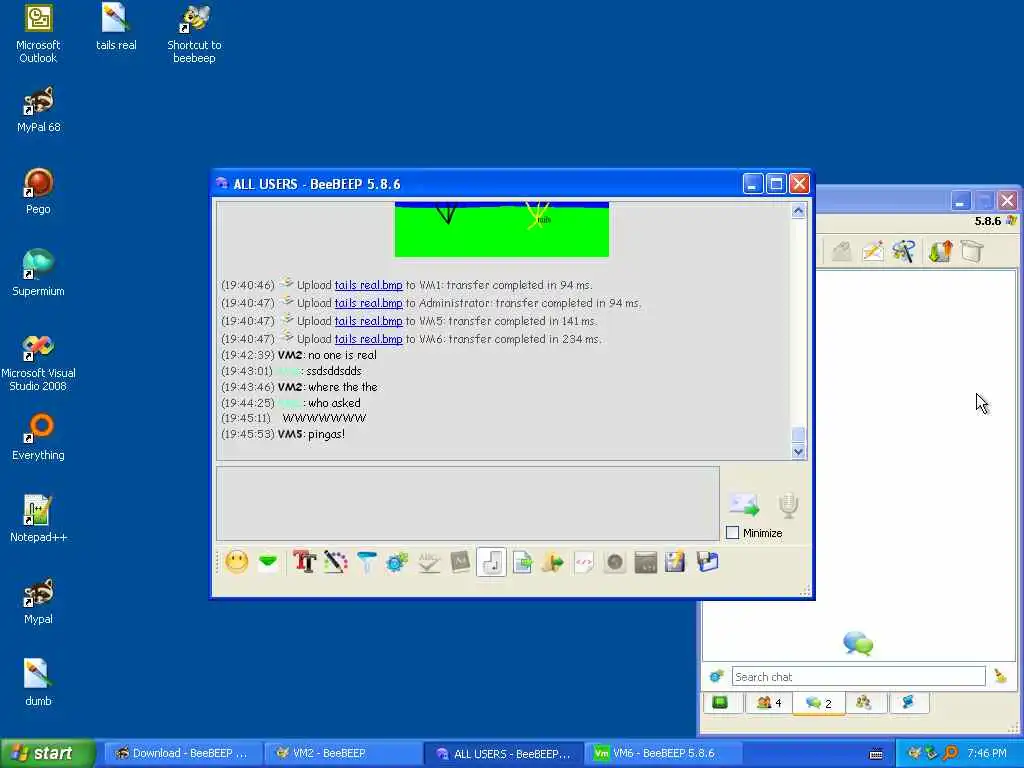Open tails real.bmp link sent to VM1
Image resolution: width=1024 pixels, height=768 pixels.
368,285
